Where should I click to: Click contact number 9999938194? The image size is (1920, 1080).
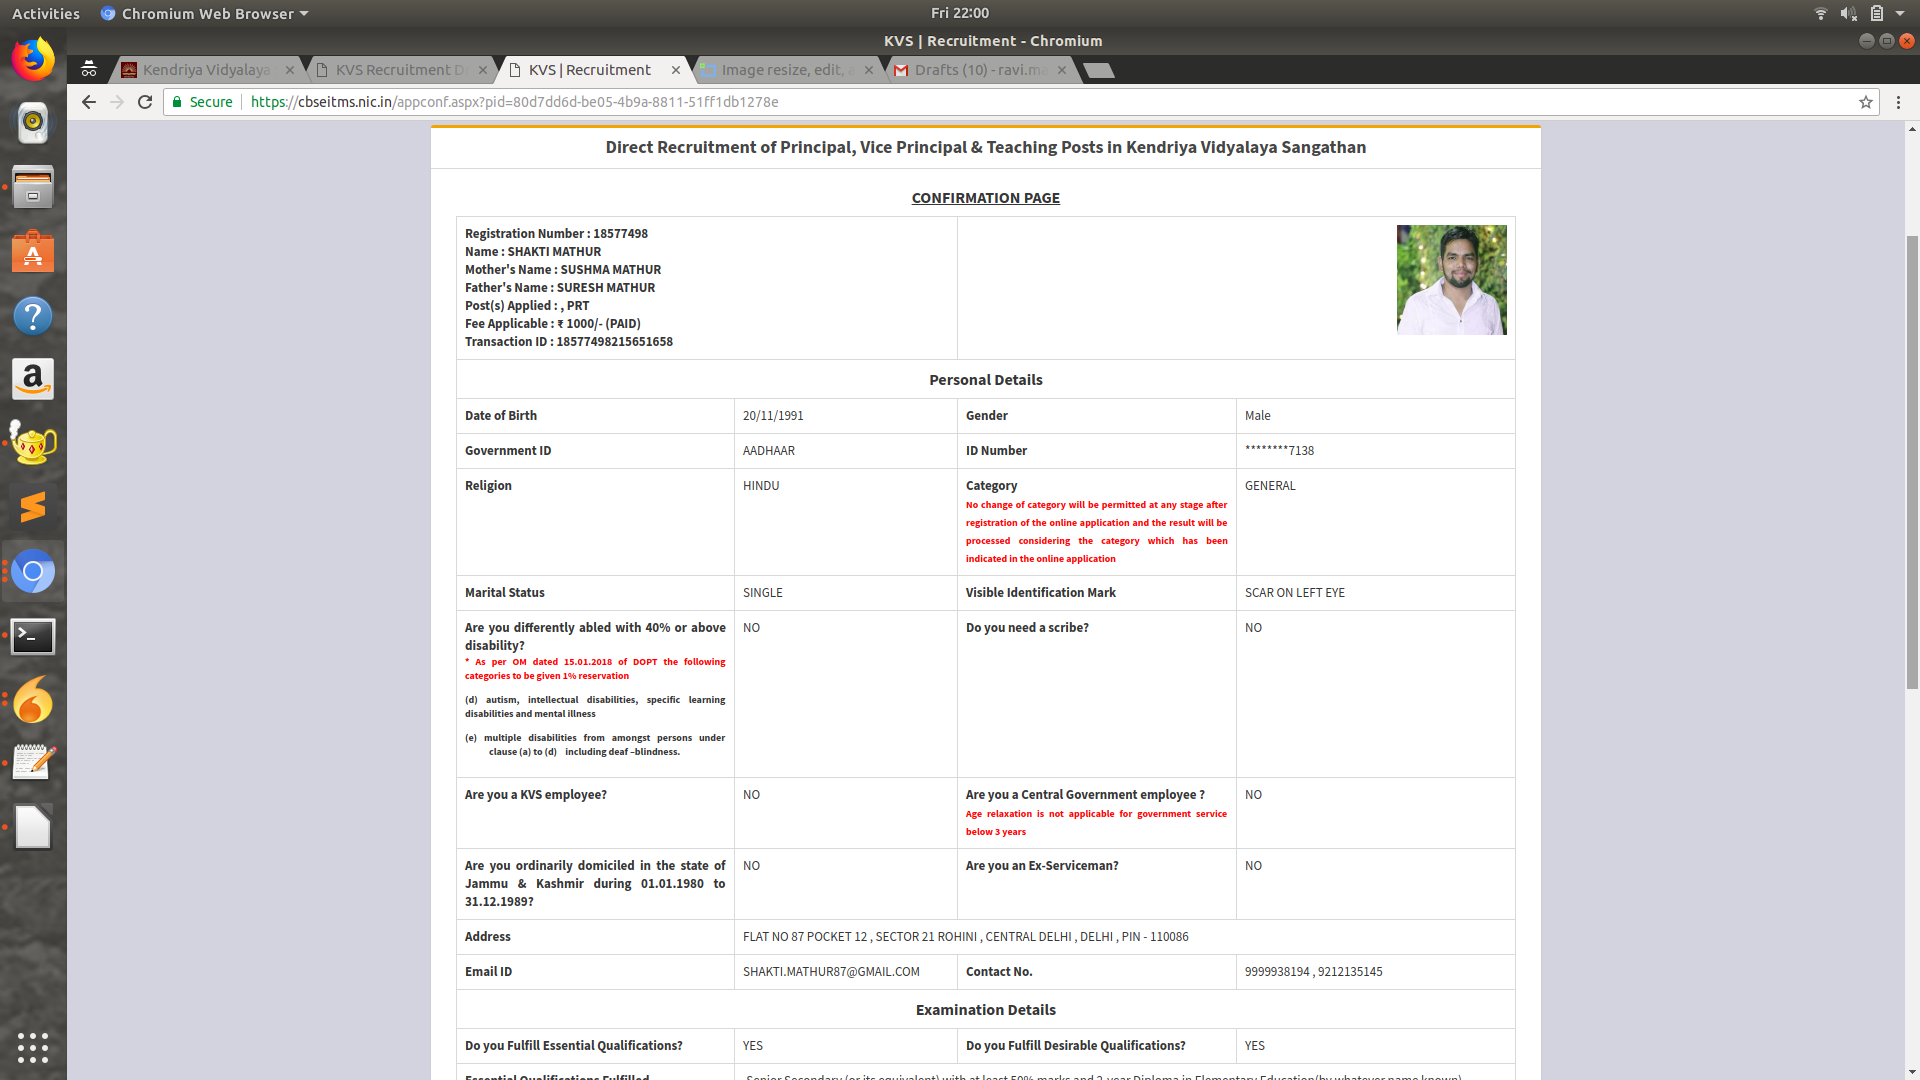(x=1277, y=972)
